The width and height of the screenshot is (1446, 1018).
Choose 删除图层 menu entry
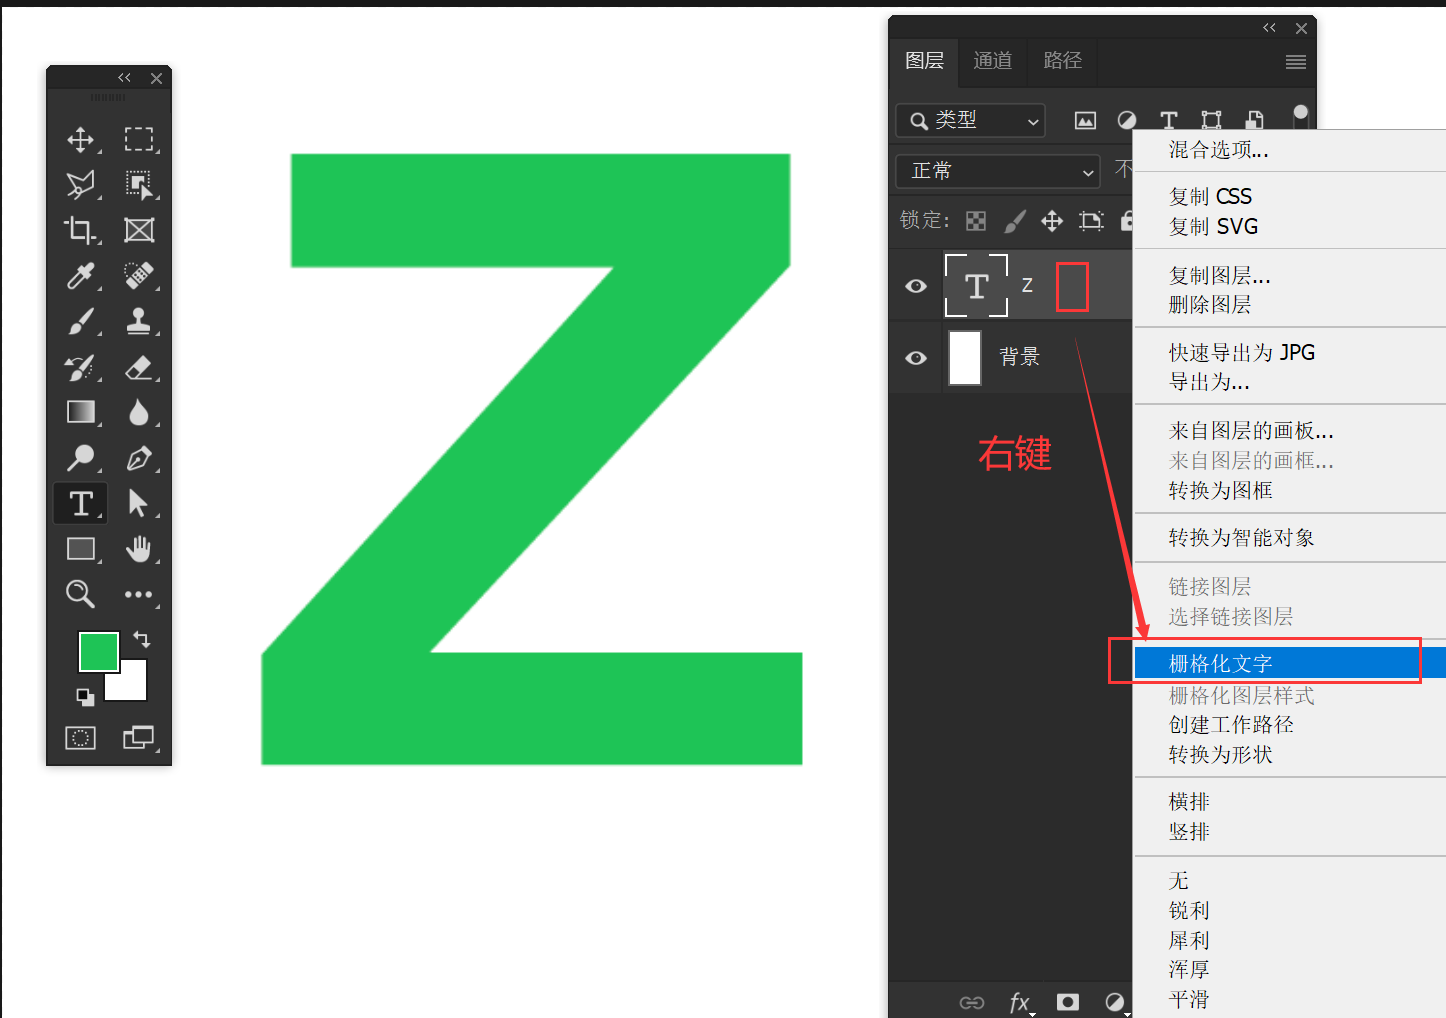1290,305
